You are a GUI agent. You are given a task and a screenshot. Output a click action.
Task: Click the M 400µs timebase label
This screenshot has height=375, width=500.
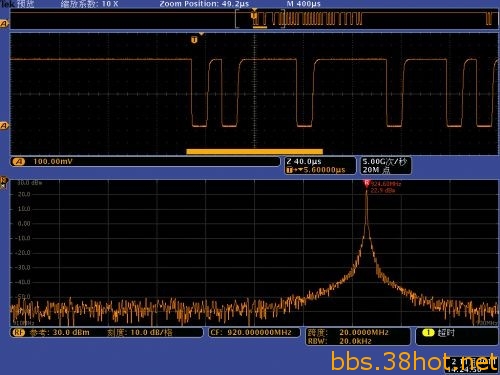[x=304, y=4]
